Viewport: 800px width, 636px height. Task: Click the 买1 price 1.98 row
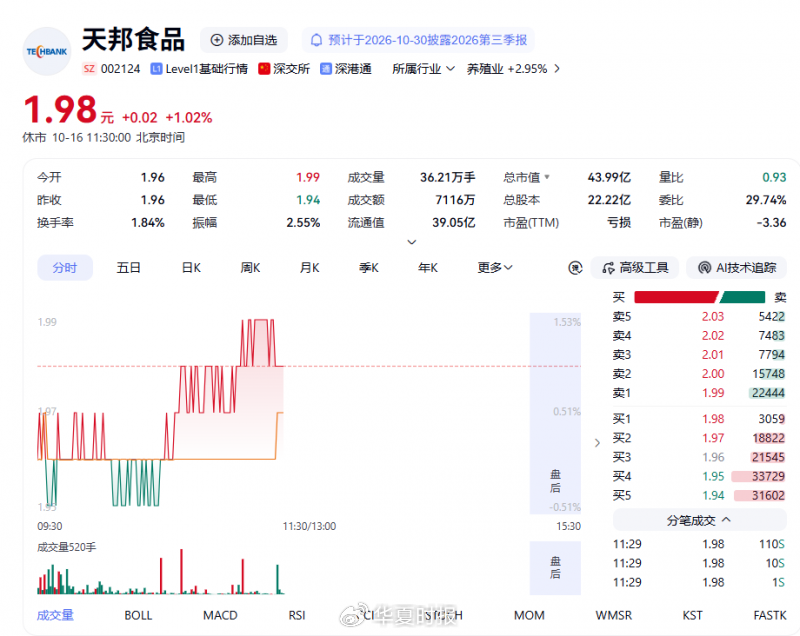[x=698, y=419]
